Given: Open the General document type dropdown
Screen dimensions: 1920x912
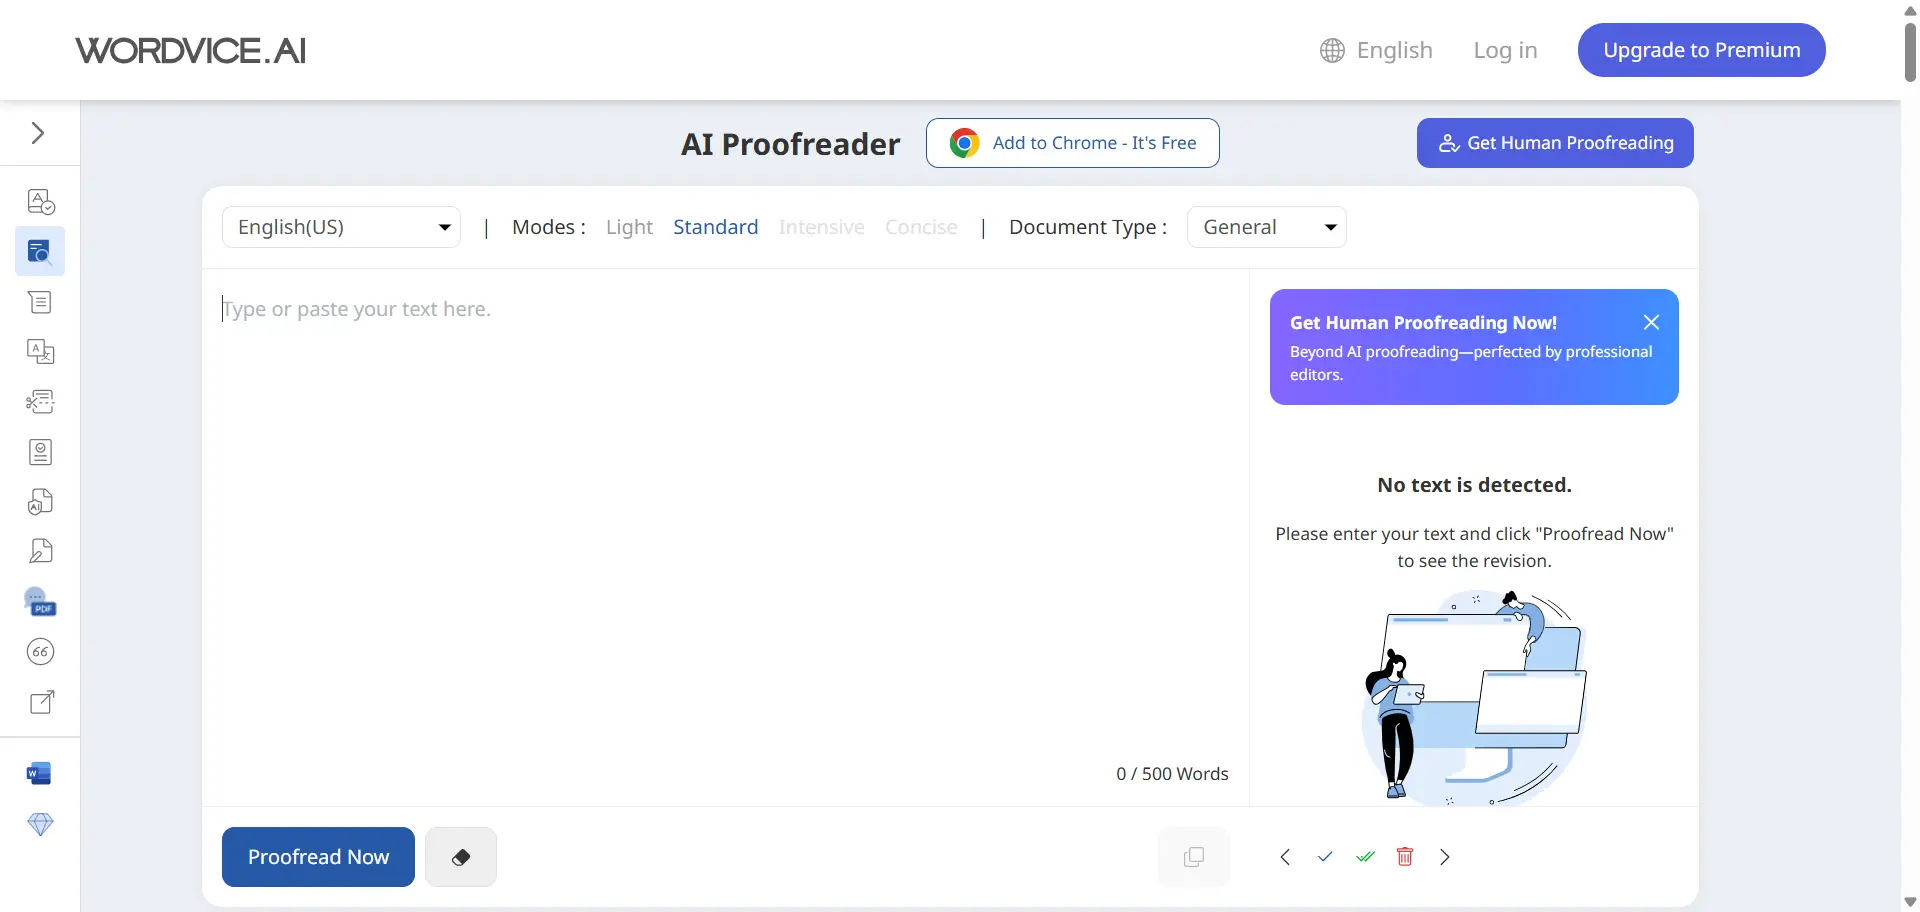Looking at the screenshot, I should 1267,227.
